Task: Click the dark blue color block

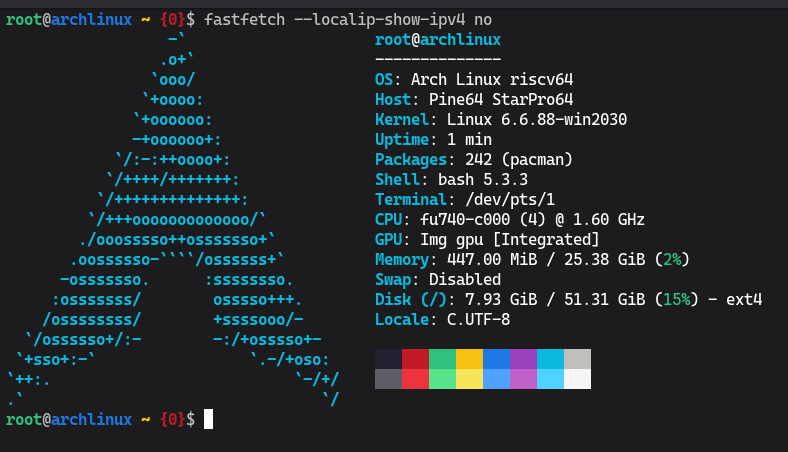Action: point(497,359)
